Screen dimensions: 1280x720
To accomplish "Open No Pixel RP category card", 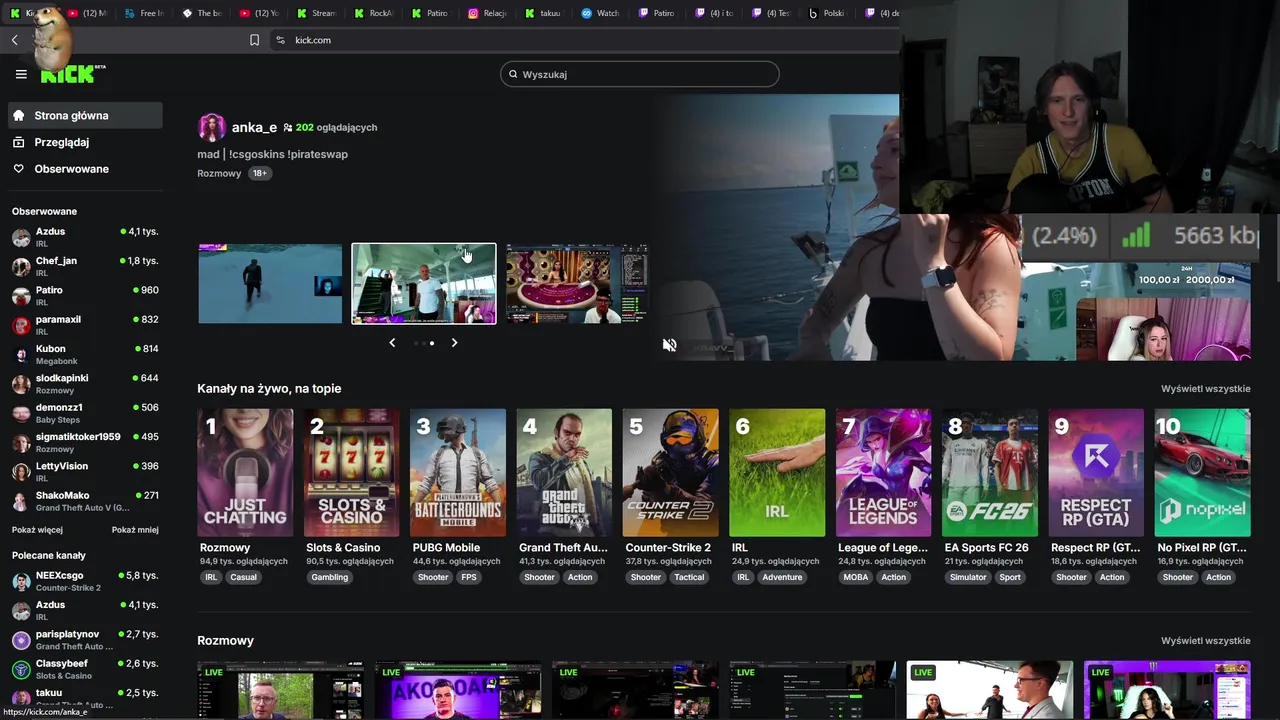I will tap(1203, 472).
